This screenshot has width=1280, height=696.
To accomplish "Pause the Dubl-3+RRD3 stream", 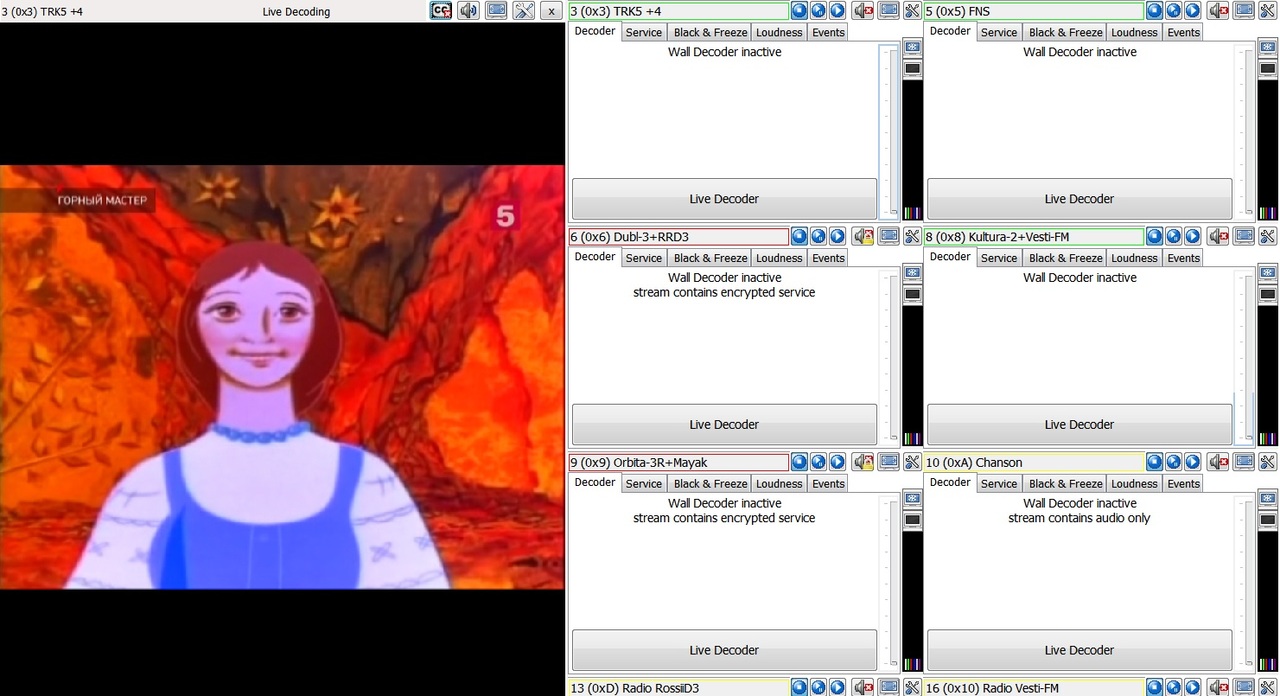I will click(818, 237).
